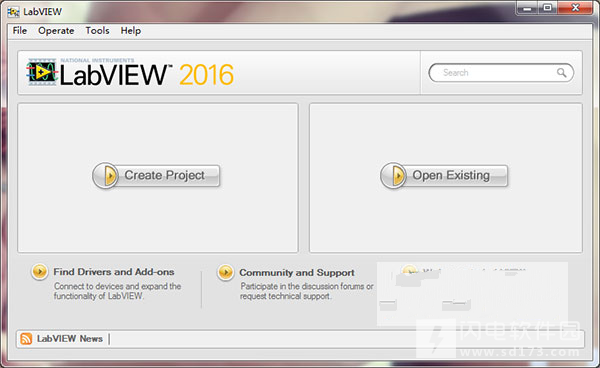Viewport: 600px width, 368px height.
Task: Click the LabVIEW icon in title bar
Action: 13,12
